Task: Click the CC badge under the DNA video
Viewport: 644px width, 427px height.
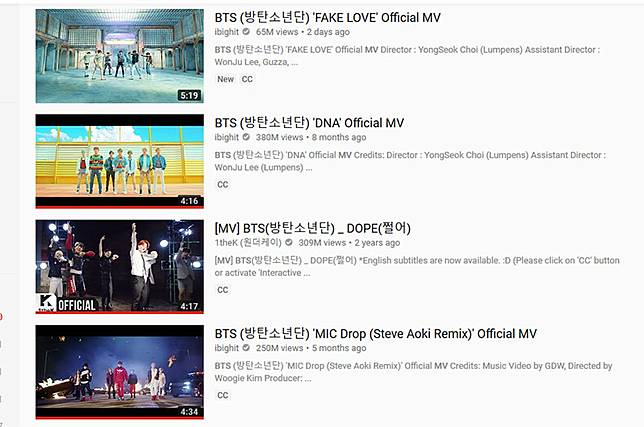Action: point(223,184)
